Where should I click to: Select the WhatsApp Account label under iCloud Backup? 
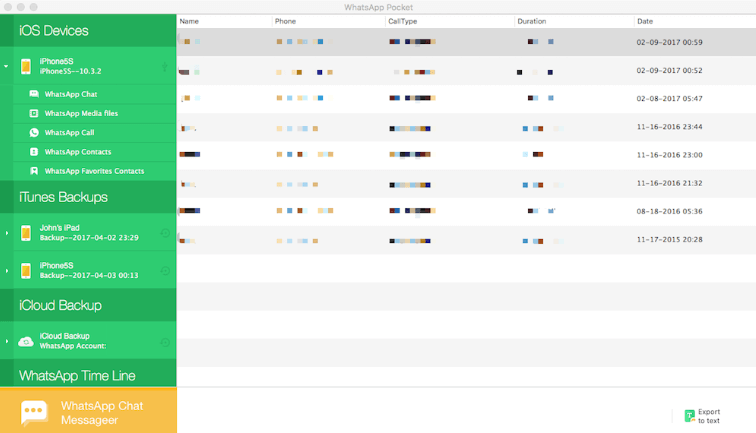point(73,346)
